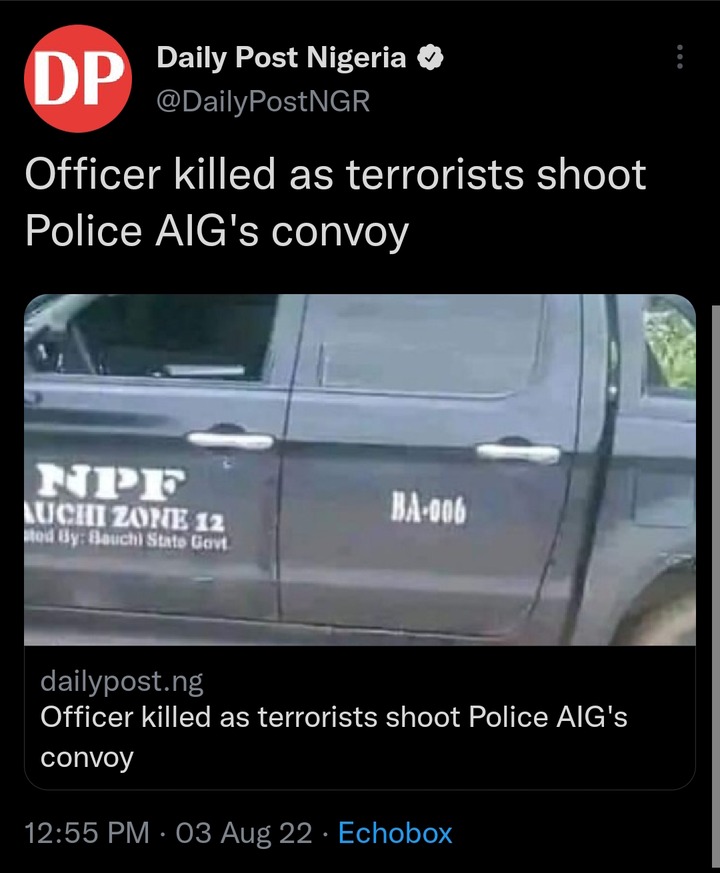Click the BA-006 marking in preview photo
720x873 pixels.
pos(428,508)
